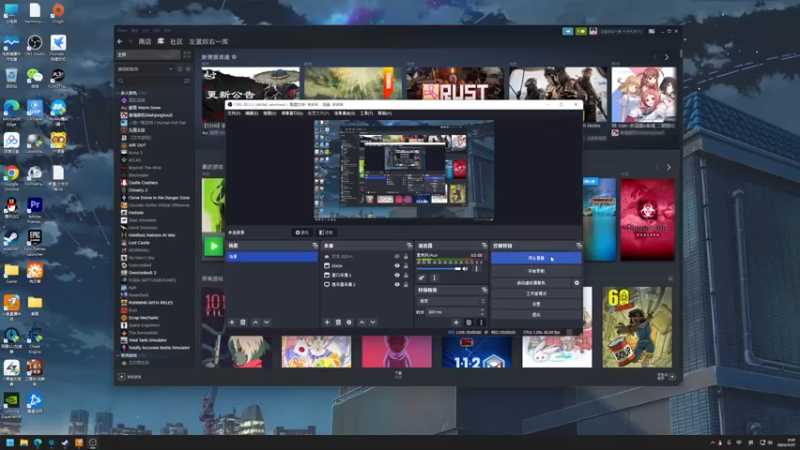The width and height of the screenshot is (800, 450).
Task: Collapse multiplayer games category in Steam
Action: pyautogui.click(x=118, y=93)
